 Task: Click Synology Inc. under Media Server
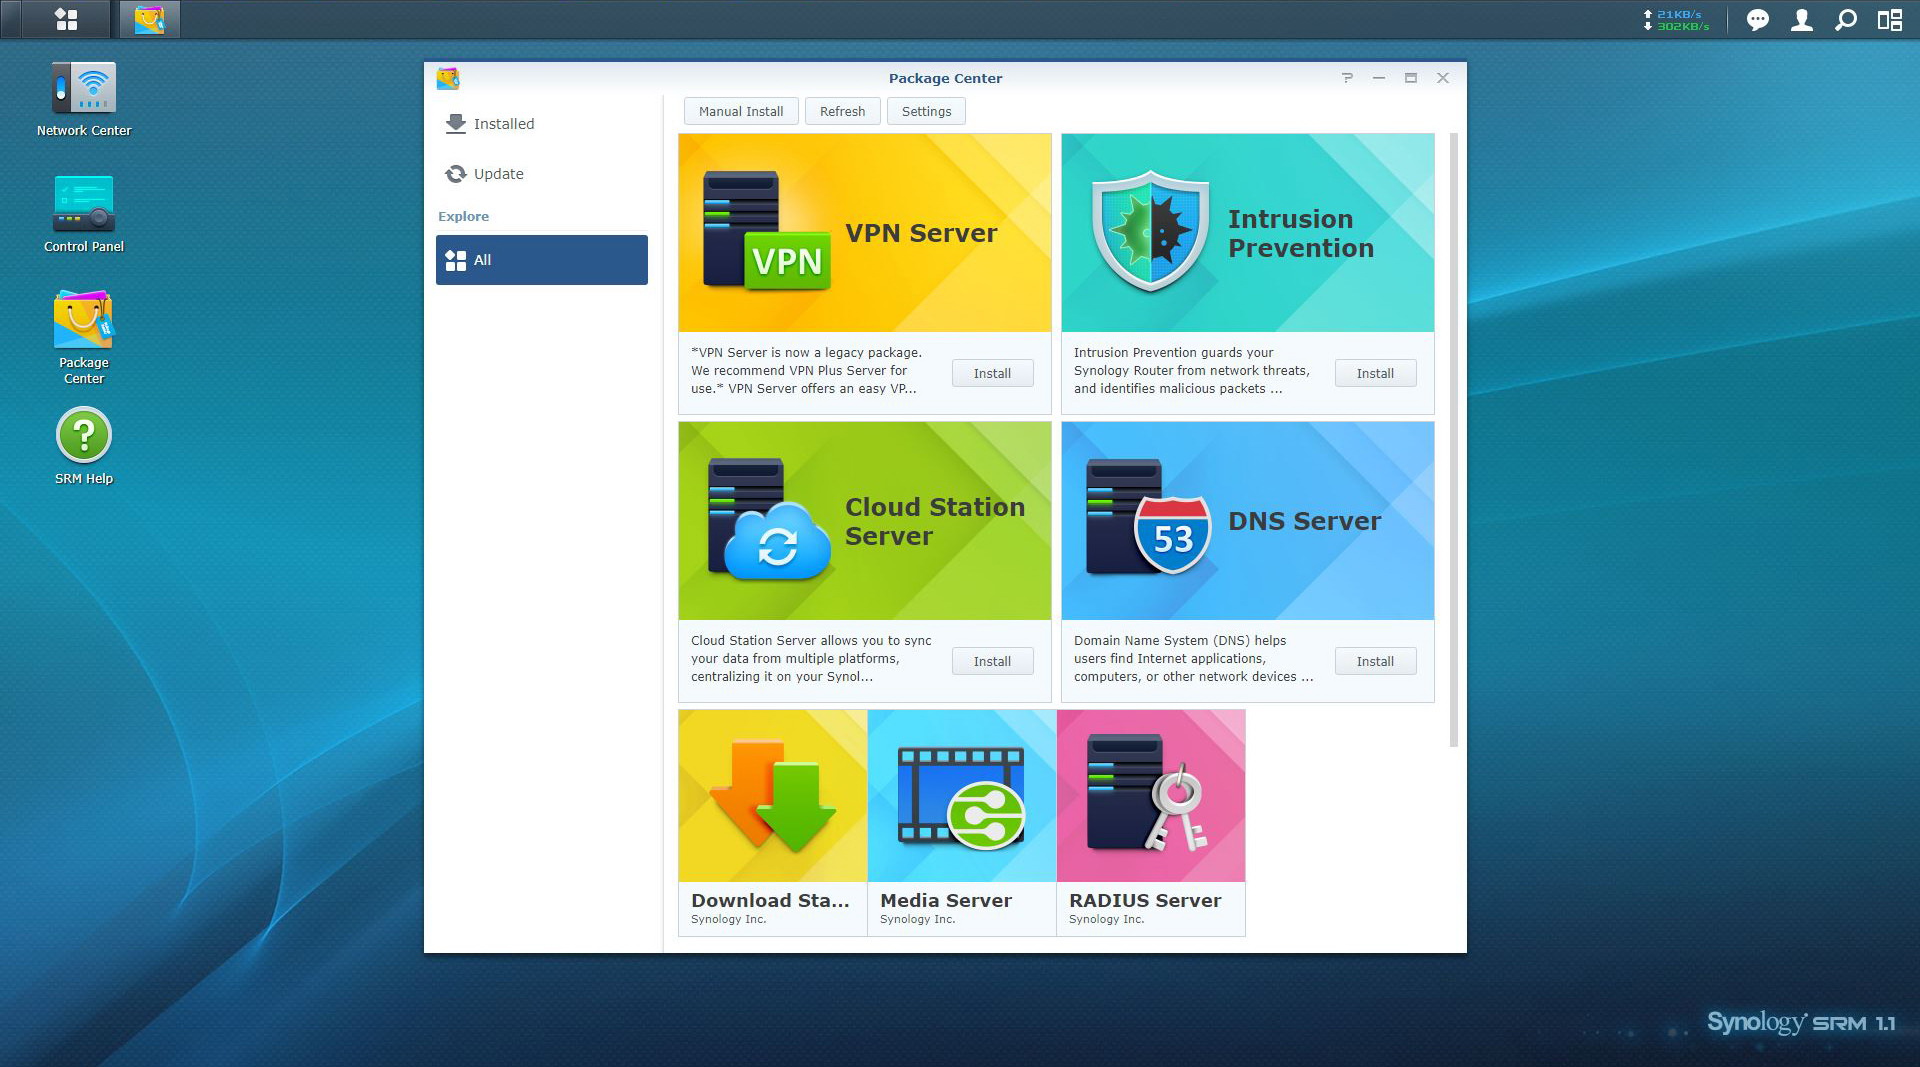[918, 919]
